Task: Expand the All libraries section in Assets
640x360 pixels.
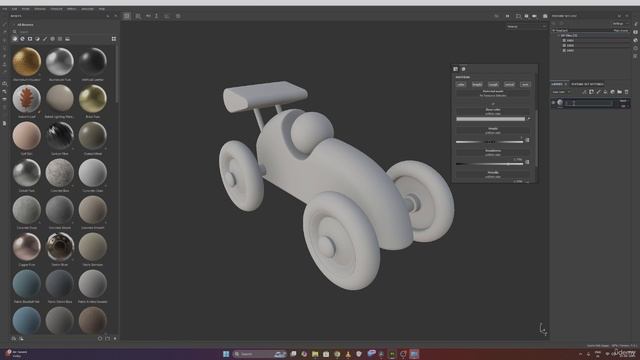Action: 14,25
